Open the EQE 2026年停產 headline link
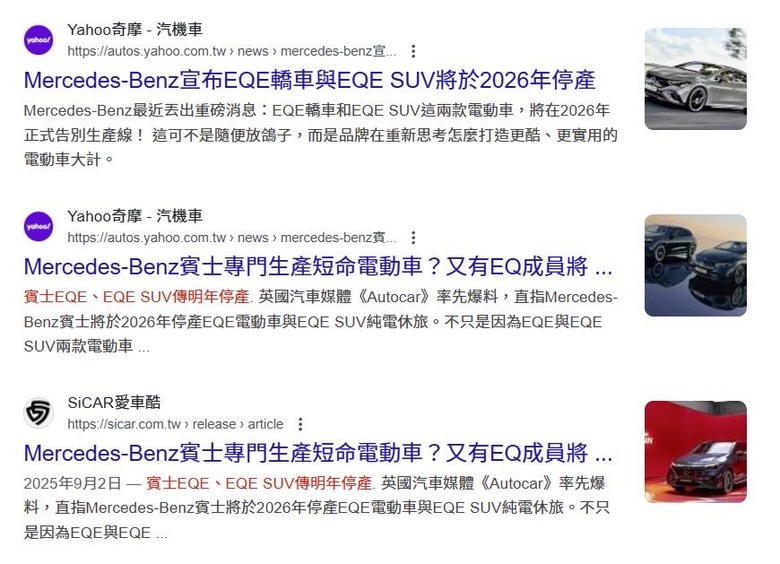The width and height of the screenshot is (780, 564). [x=309, y=81]
